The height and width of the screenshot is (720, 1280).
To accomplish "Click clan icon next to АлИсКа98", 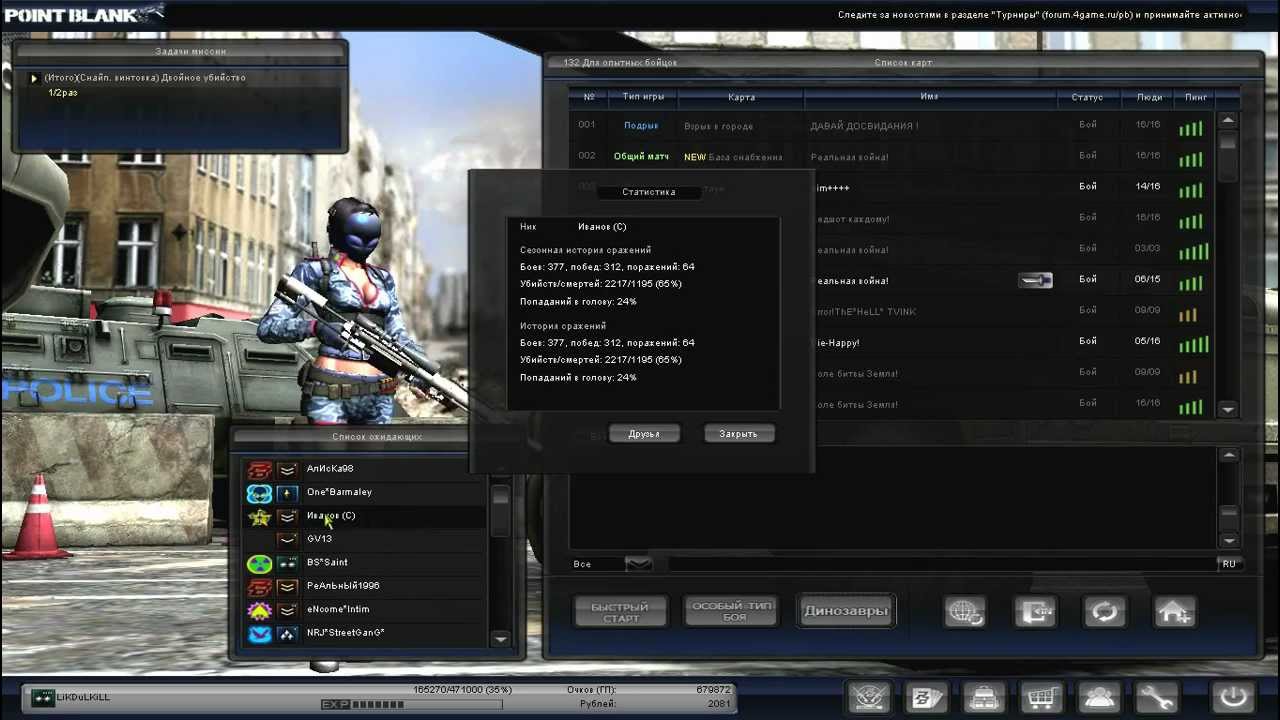I will [259, 469].
